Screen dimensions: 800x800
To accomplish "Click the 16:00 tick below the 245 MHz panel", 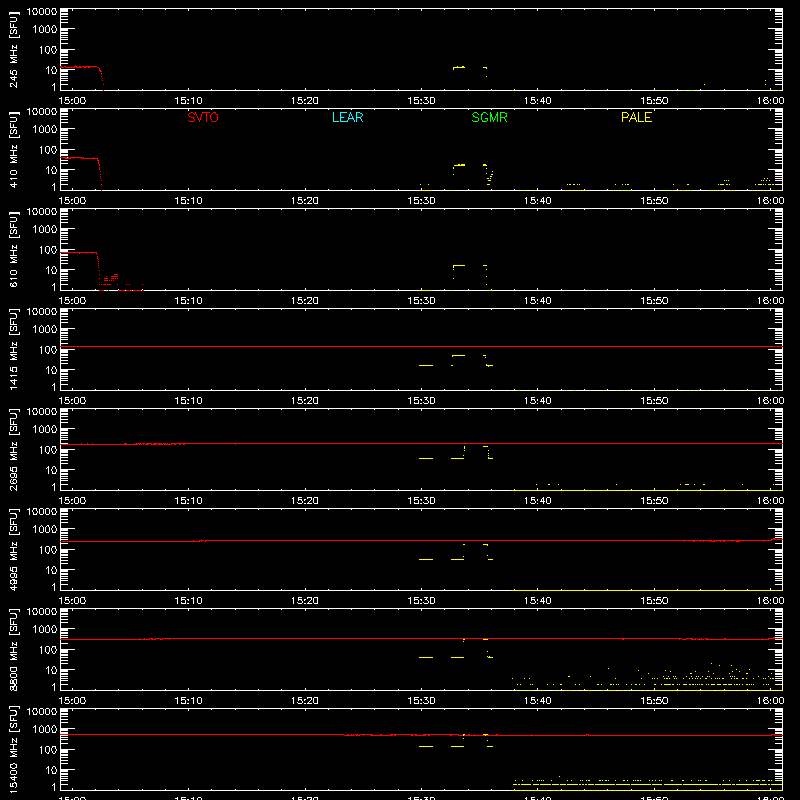I will (770, 101).
